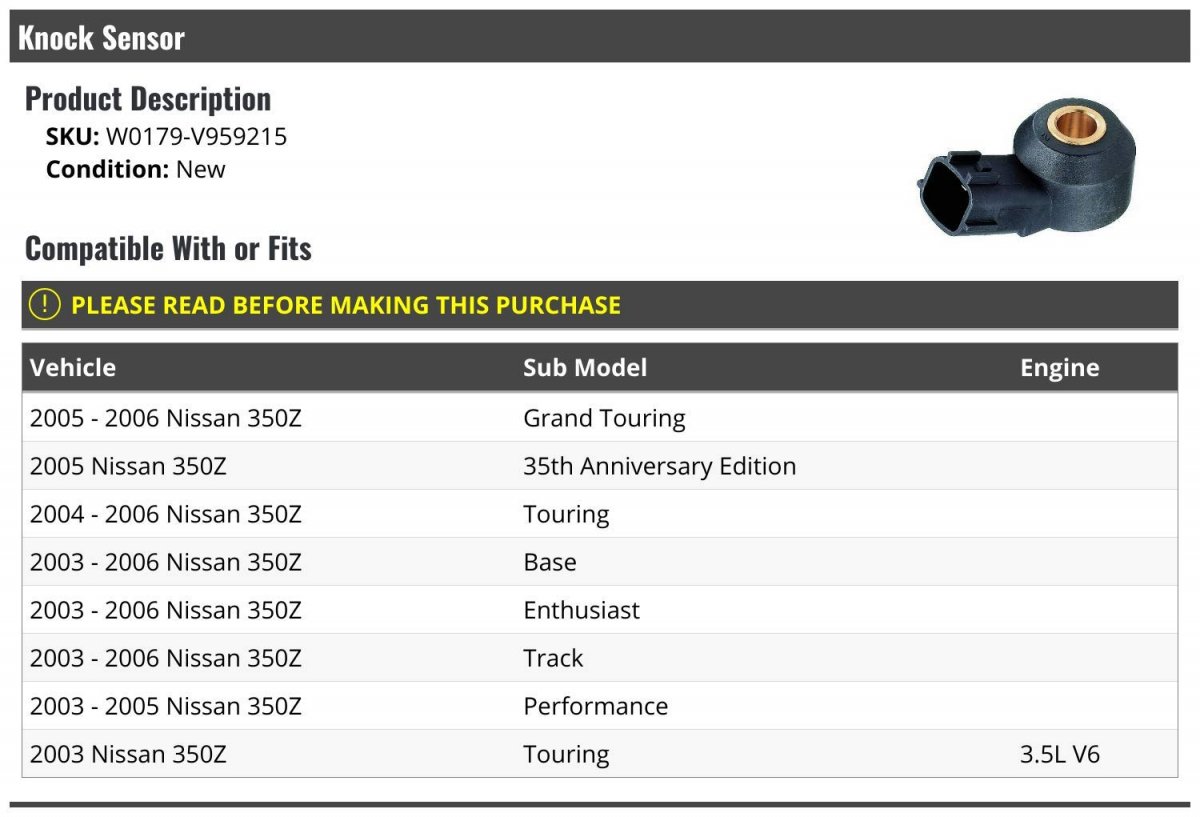
Task: Click the Engine column header
Action: [x=1059, y=367]
